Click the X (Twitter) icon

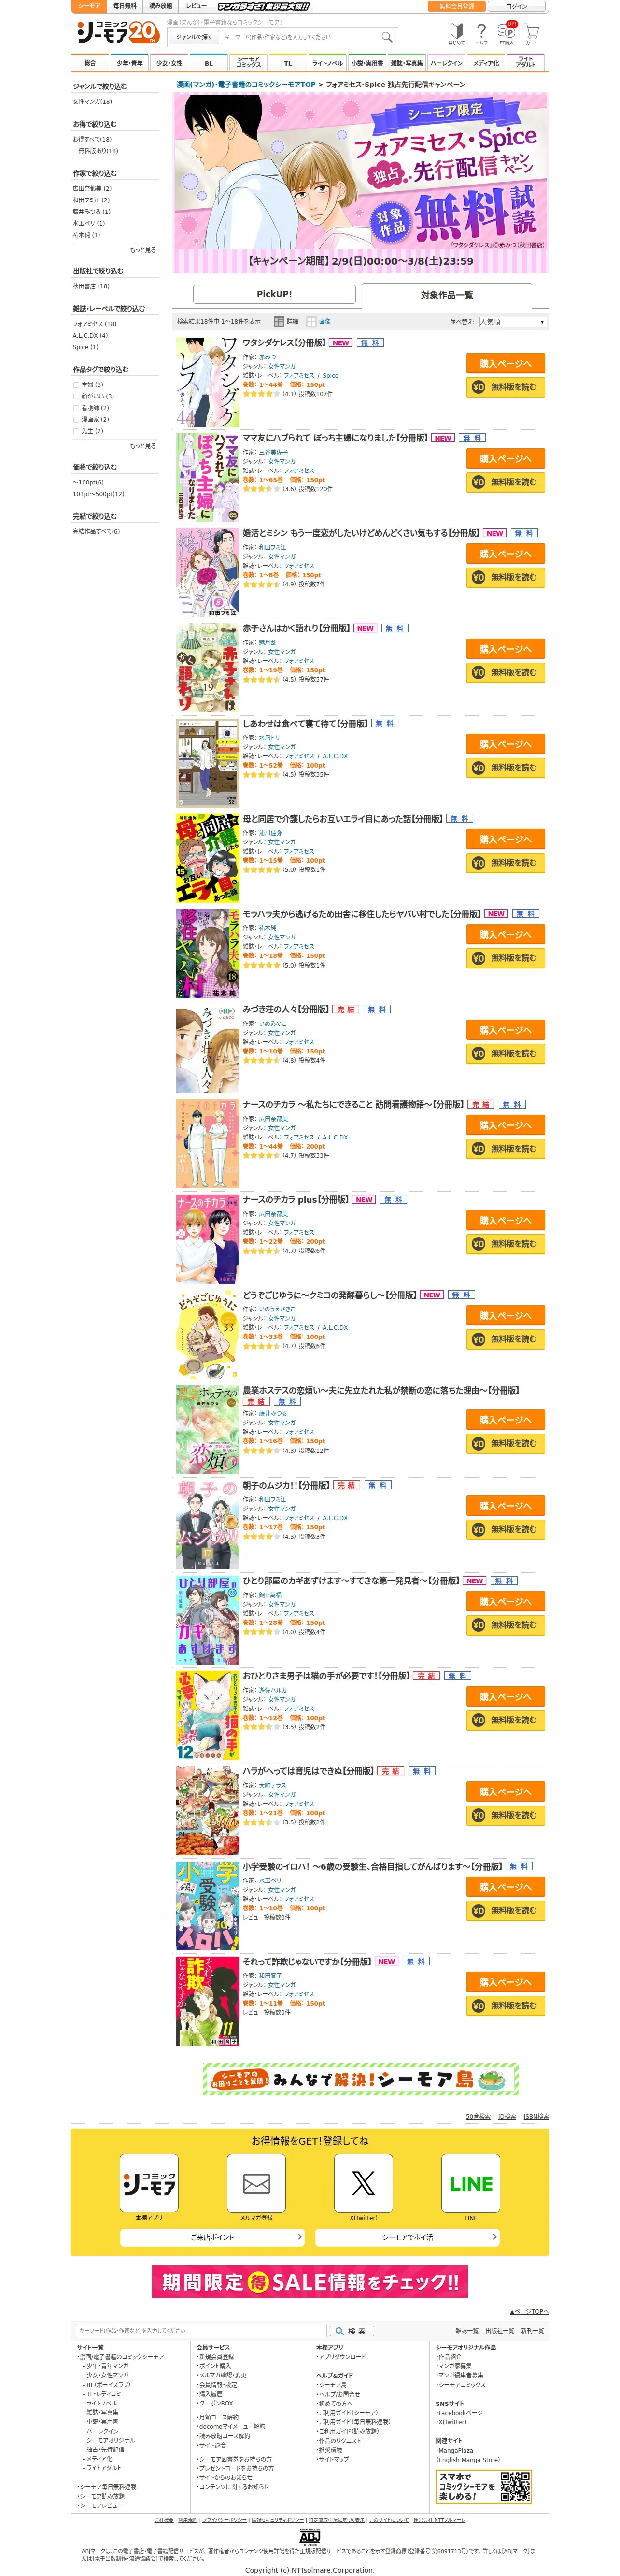364,2183
